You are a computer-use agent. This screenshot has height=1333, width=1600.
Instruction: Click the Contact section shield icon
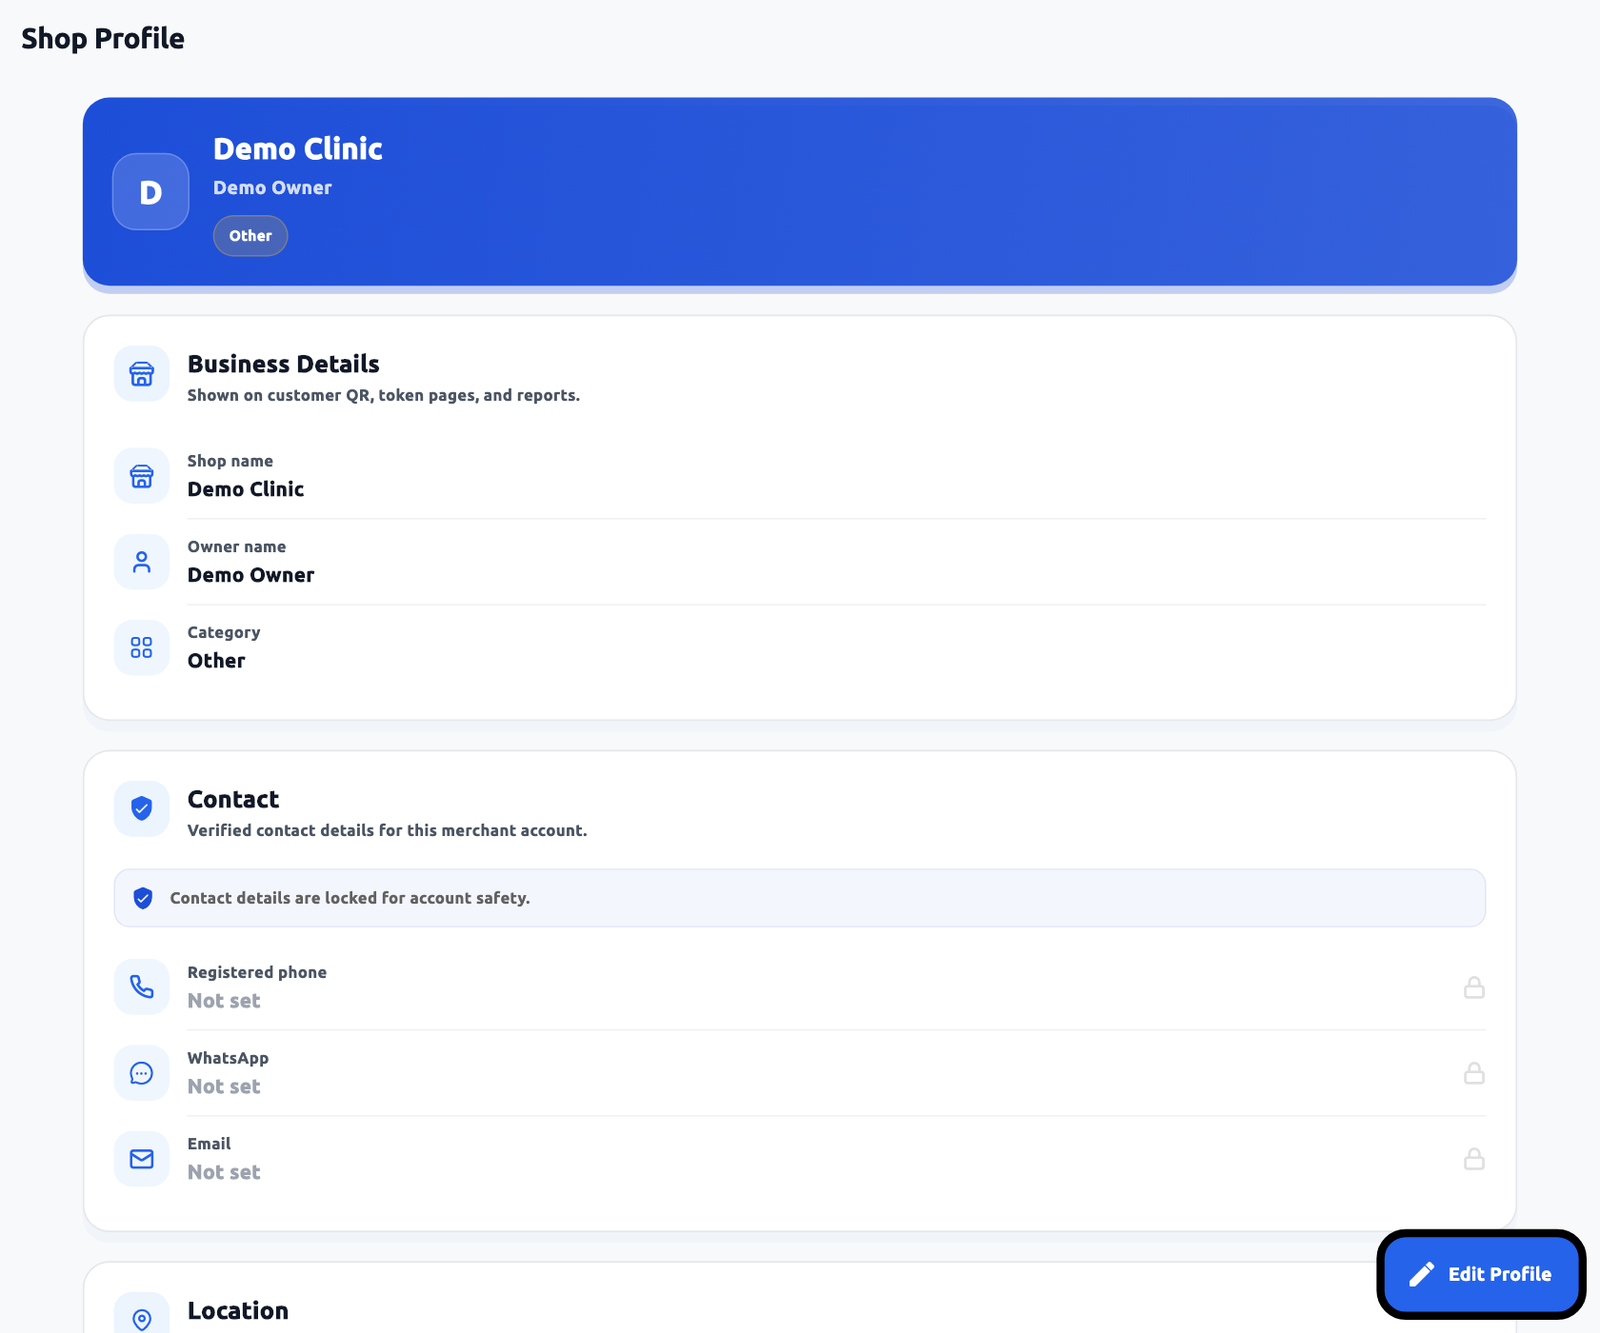142,809
